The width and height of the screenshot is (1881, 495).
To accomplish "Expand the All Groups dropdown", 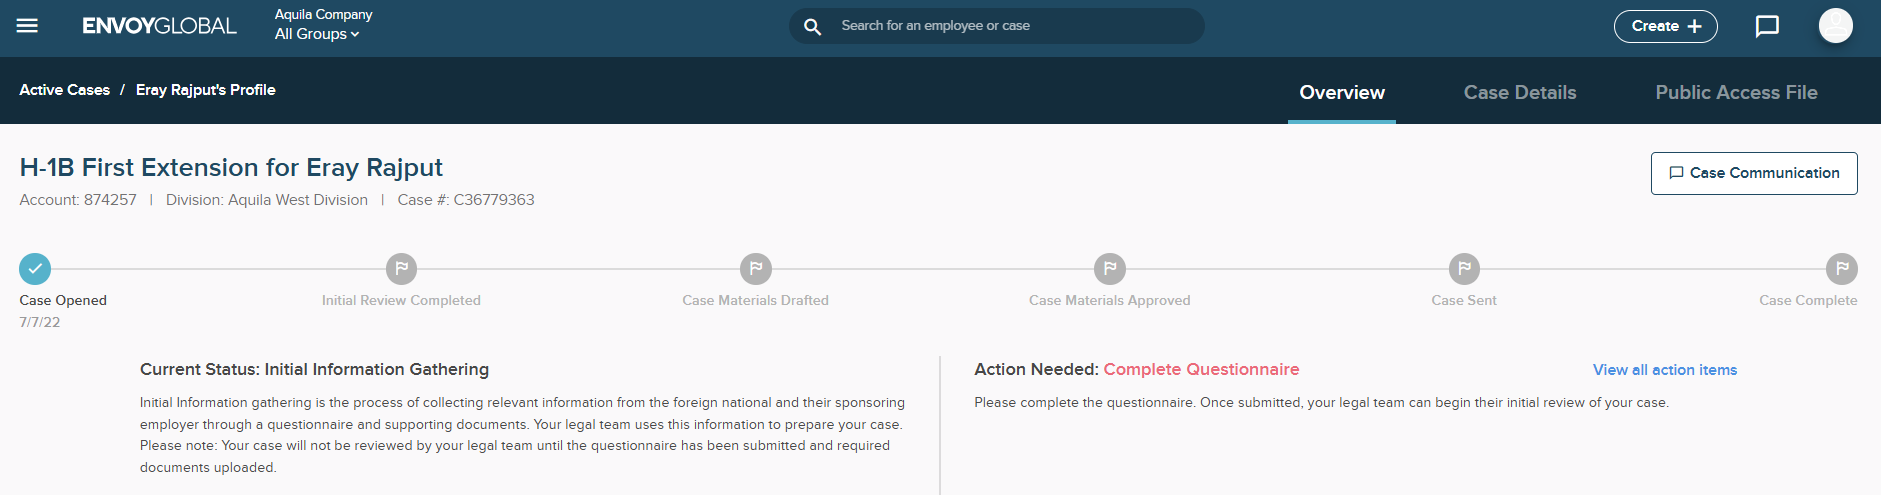I will pos(316,34).
